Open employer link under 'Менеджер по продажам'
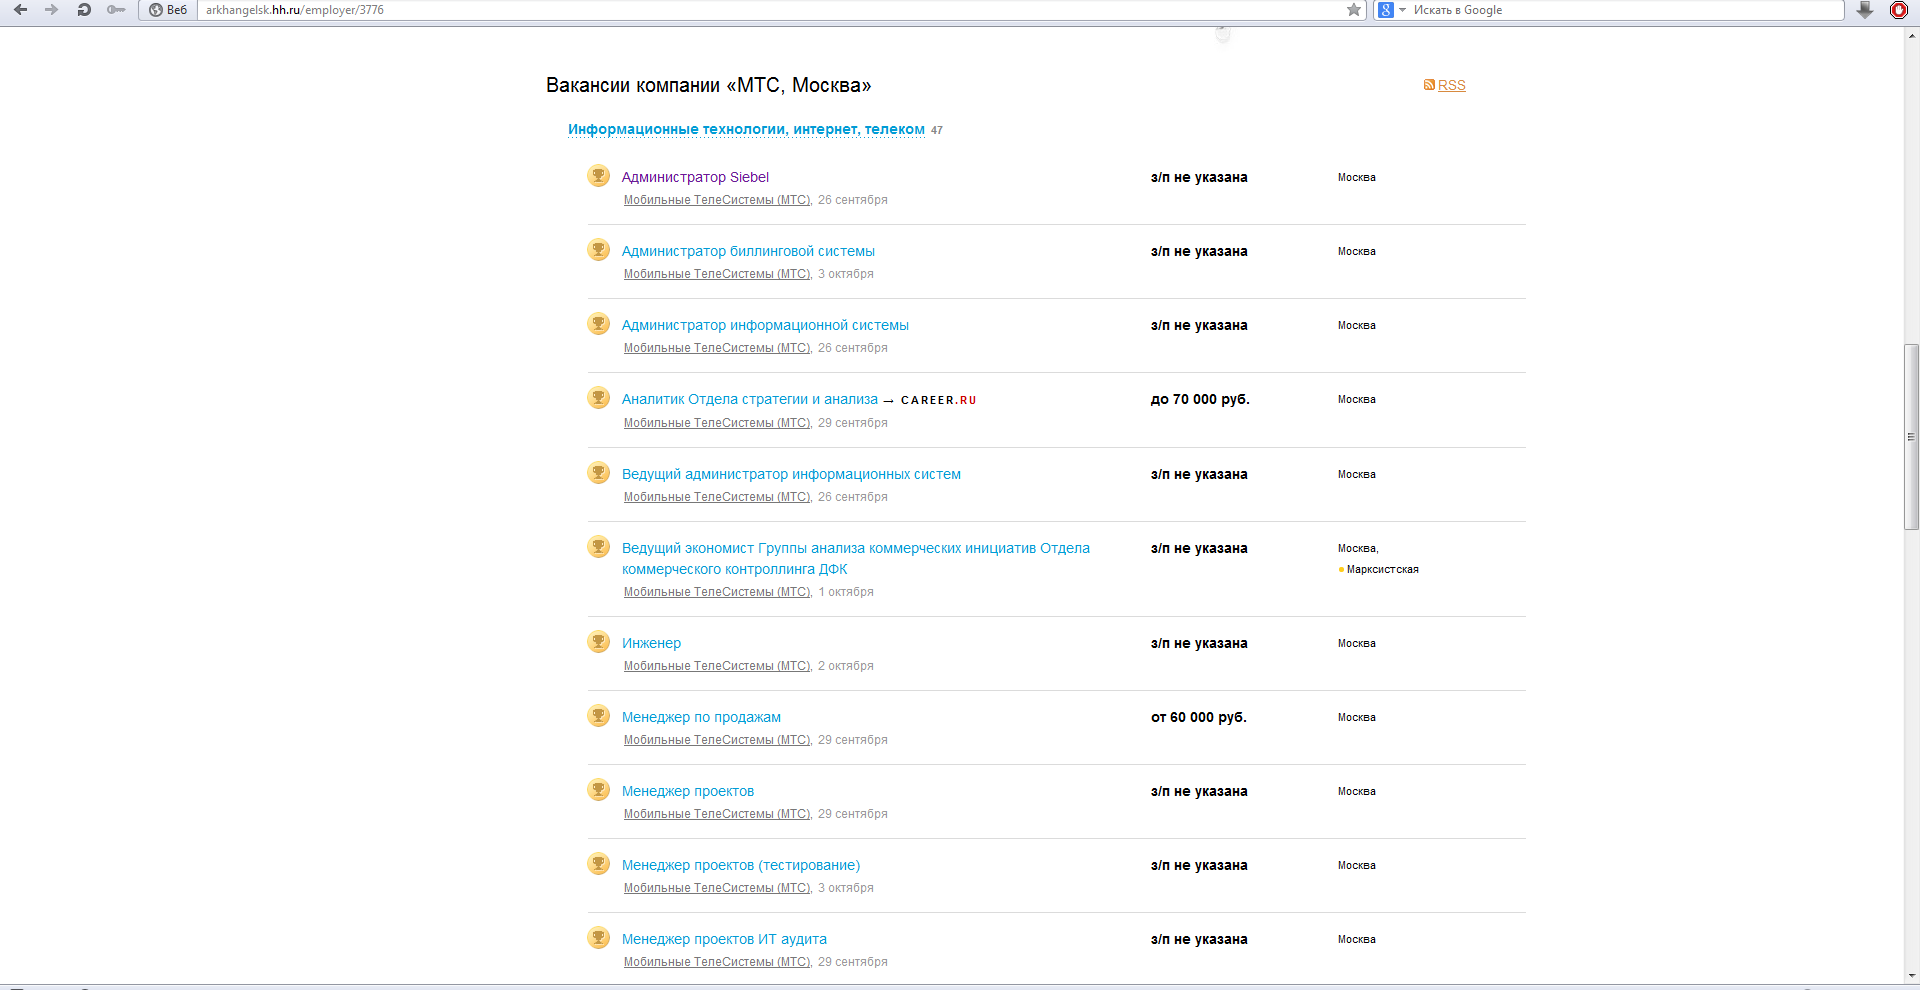This screenshot has height=990, width=1920. point(717,740)
